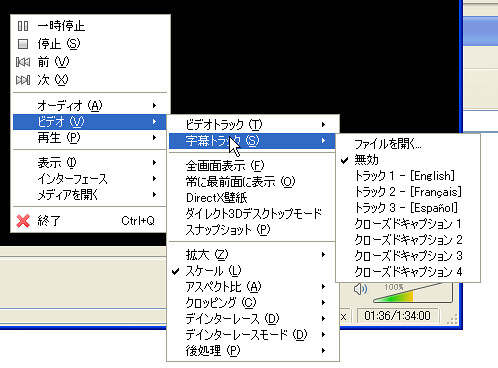Image resolution: width=498 pixels, height=368 pixels.
Task: Expand the ビデオトラック (T) submenu
Action: (253, 125)
